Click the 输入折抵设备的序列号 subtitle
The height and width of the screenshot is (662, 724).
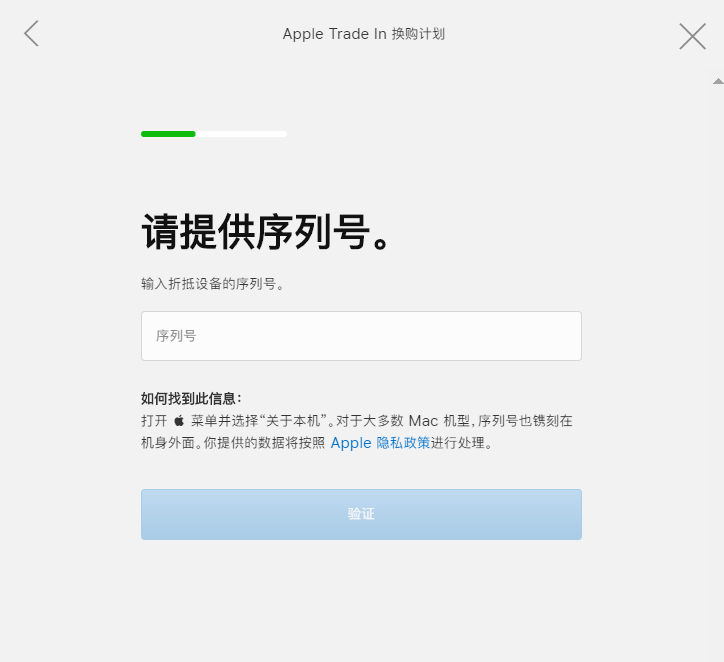click(213, 284)
